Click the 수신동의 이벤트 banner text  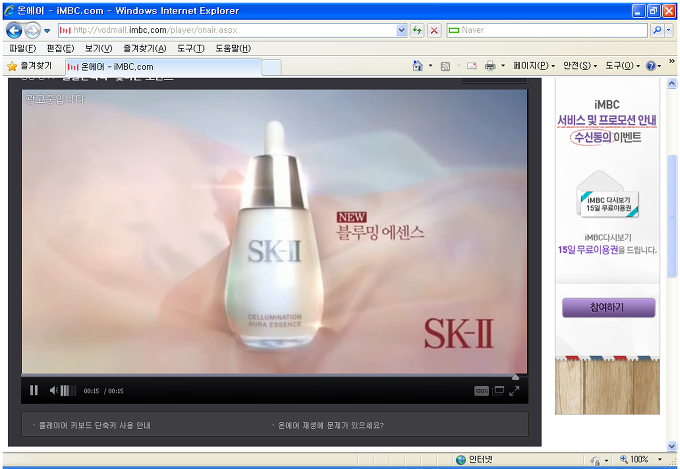[x=606, y=137]
